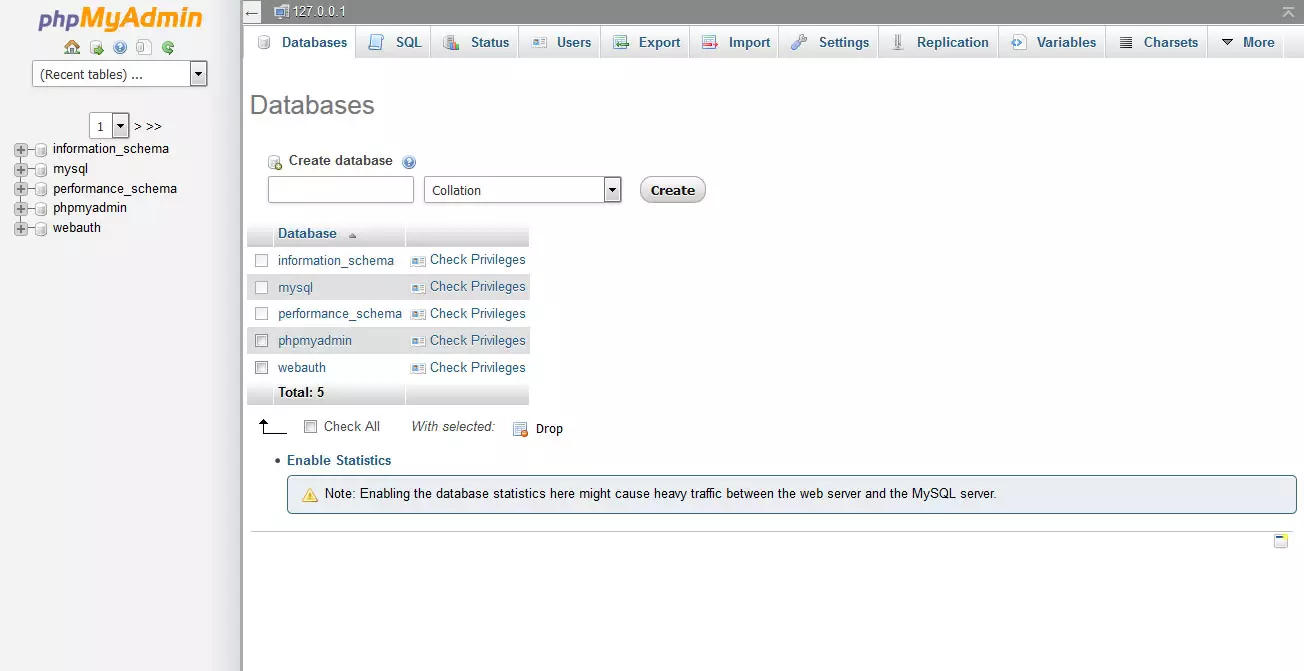The width and height of the screenshot is (1304, 671).
Task: Click the document pages icon in the sidebar
Action: (144, 47)
